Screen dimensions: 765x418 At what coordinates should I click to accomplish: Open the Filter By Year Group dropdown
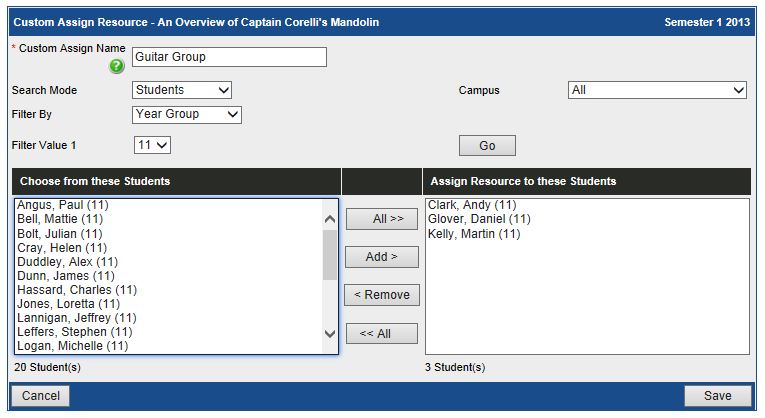pyautogui.click(x=187, y=114)
